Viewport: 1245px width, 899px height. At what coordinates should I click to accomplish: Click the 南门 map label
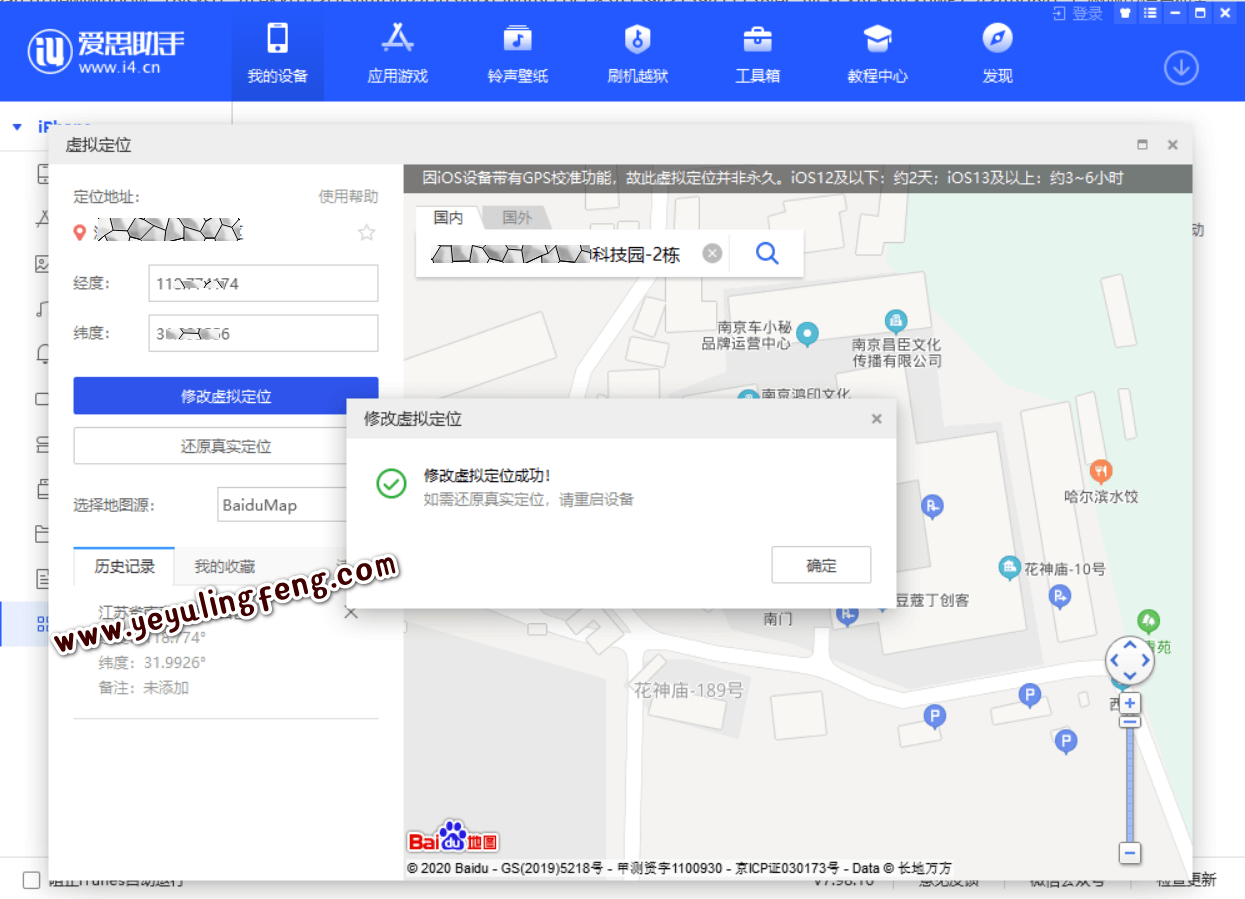(x=778, y=619)
